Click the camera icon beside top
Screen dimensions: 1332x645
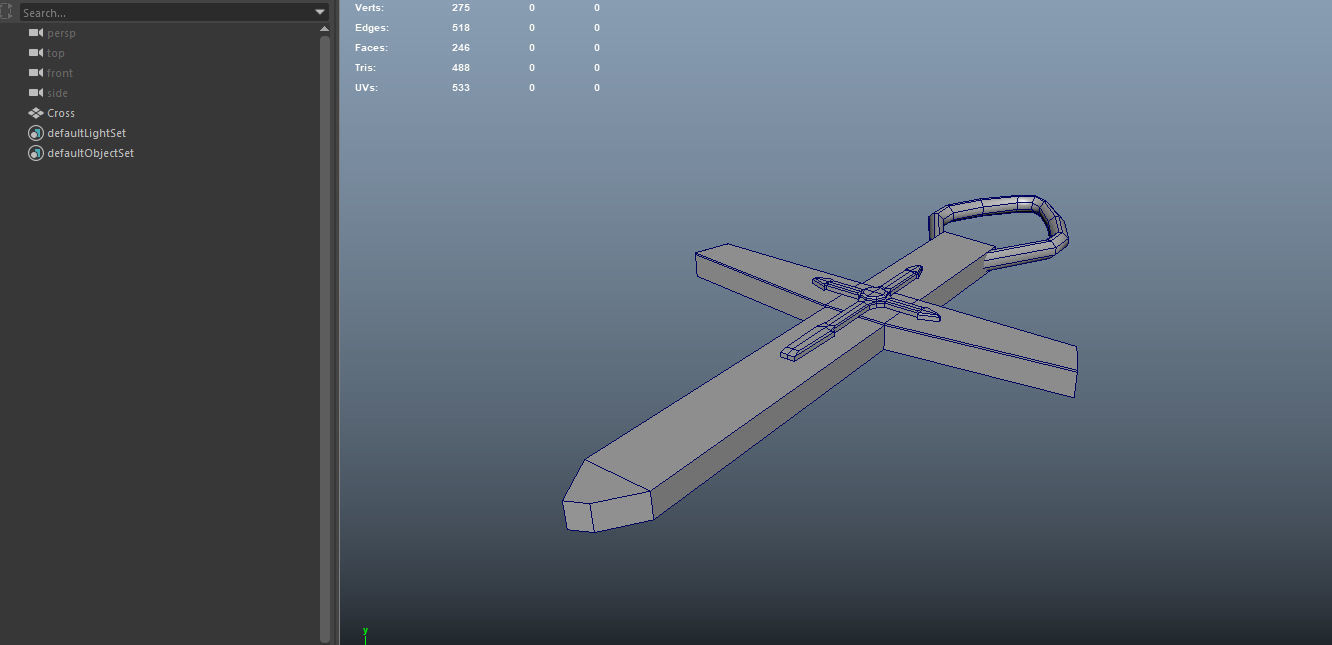coord(36,53)
